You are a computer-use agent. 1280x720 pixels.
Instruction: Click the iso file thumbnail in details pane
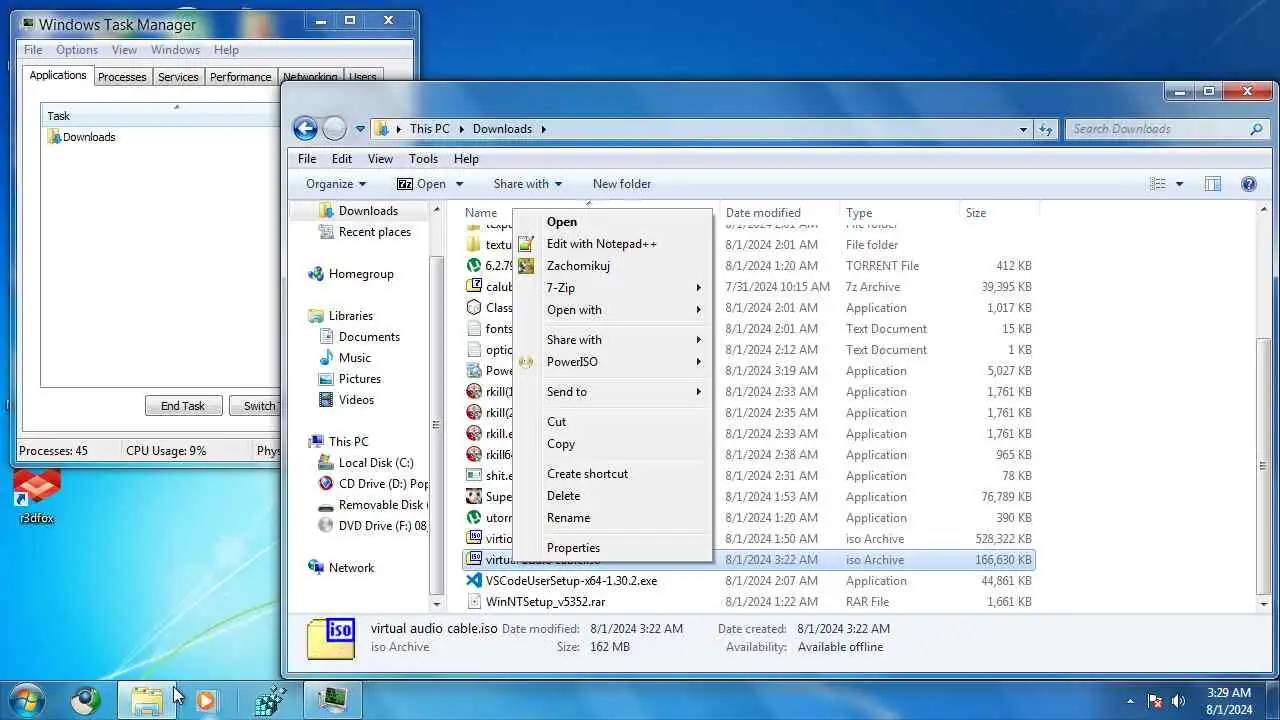[331, 638]
